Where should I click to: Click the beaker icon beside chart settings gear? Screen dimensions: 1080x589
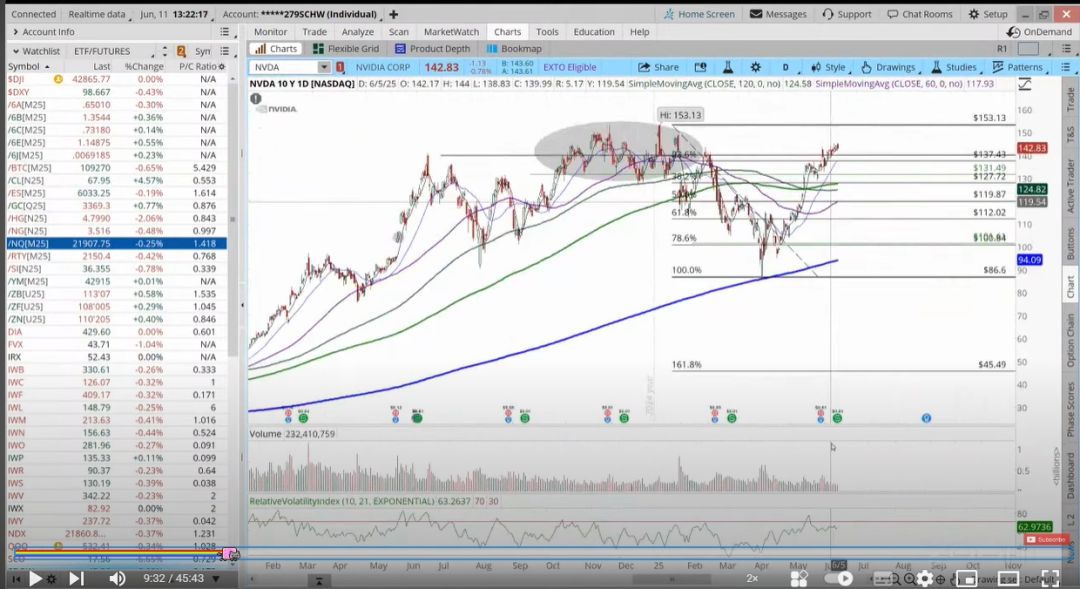(x=727, y=67)
